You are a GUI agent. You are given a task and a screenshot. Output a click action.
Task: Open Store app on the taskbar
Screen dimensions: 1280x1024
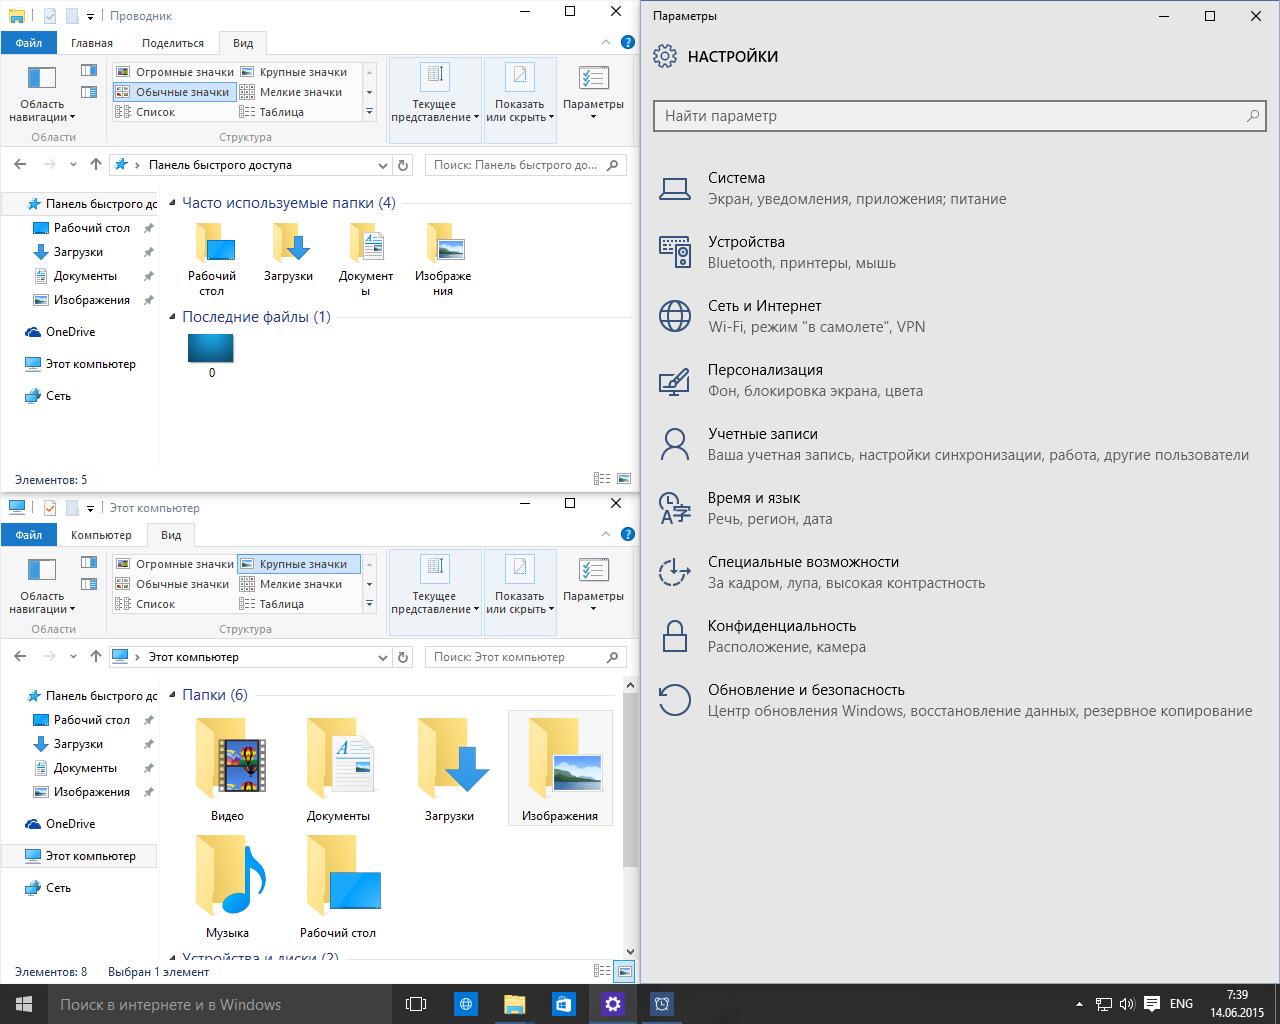coord(564,1004)
